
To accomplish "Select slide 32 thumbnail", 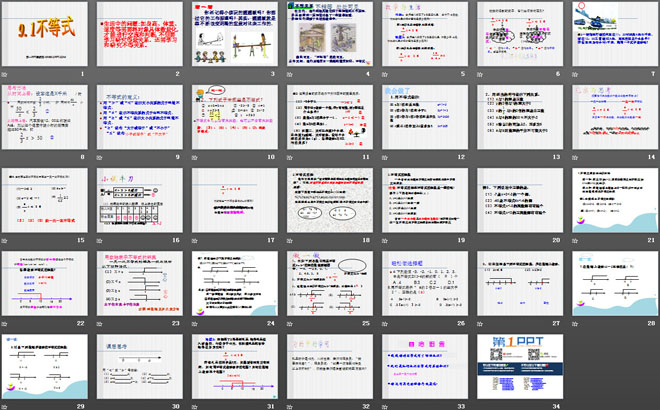I will [330, 367].
